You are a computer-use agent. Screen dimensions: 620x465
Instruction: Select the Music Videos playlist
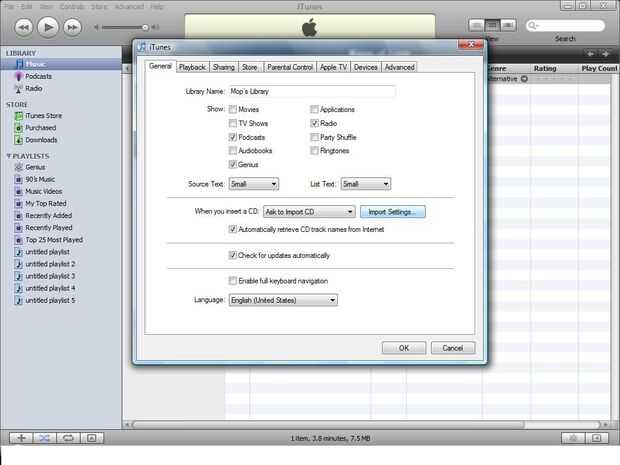[x=43, y=191]
